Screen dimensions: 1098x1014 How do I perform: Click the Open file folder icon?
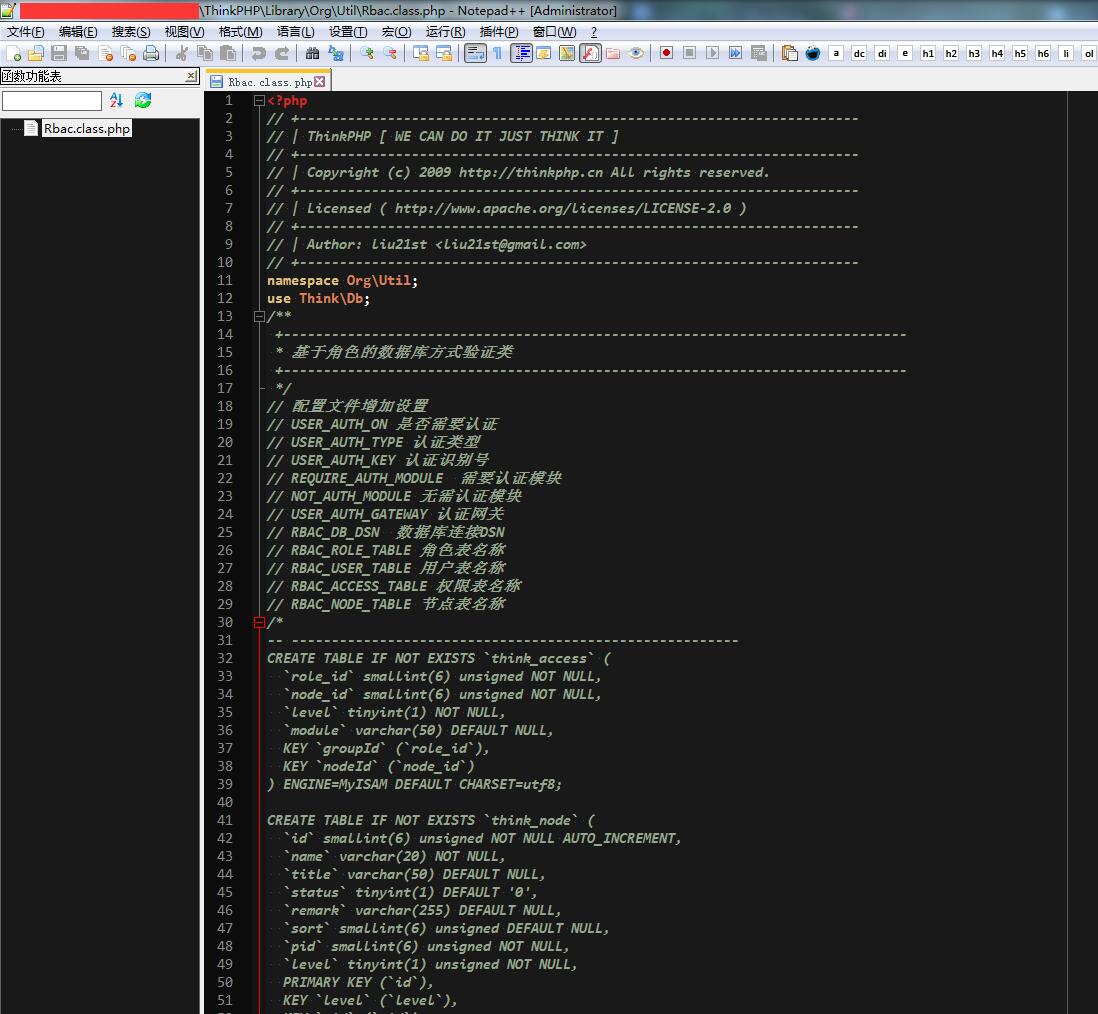coord(36,53)
